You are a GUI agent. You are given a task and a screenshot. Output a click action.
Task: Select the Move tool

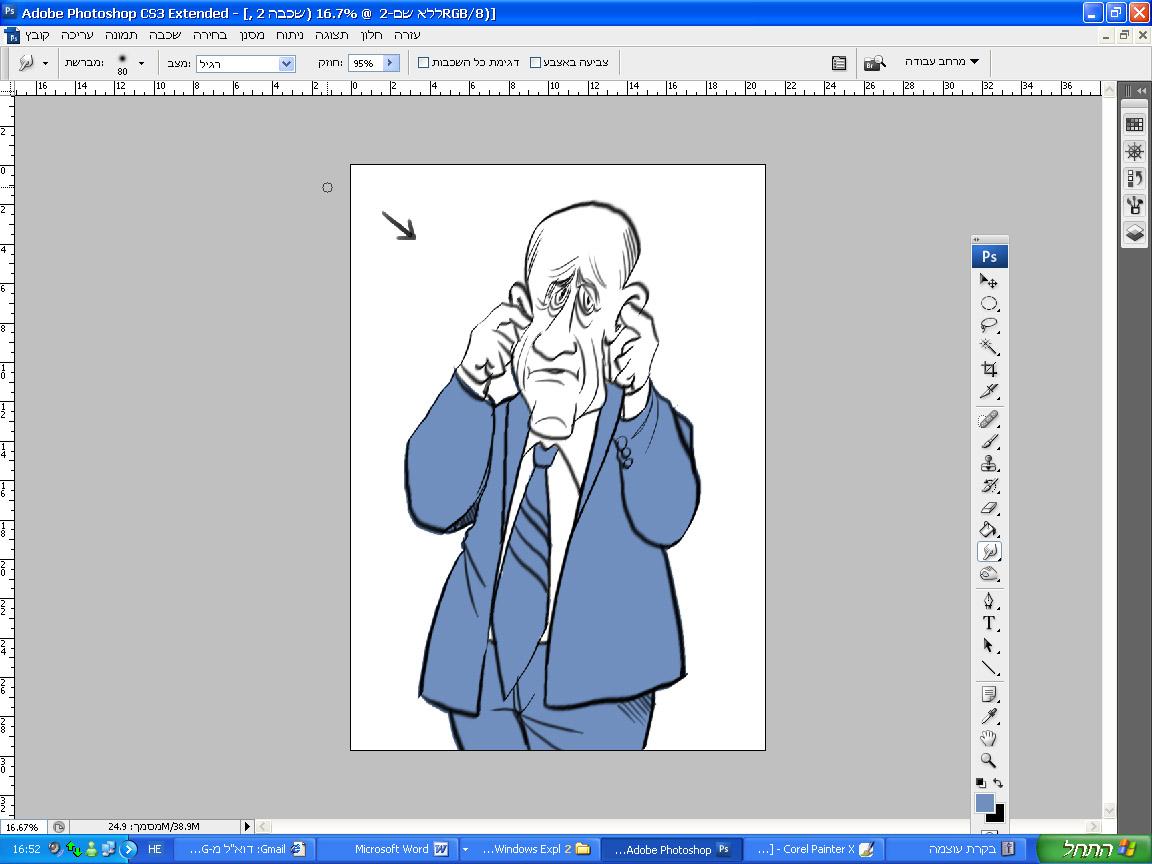(x=989, y=282)
